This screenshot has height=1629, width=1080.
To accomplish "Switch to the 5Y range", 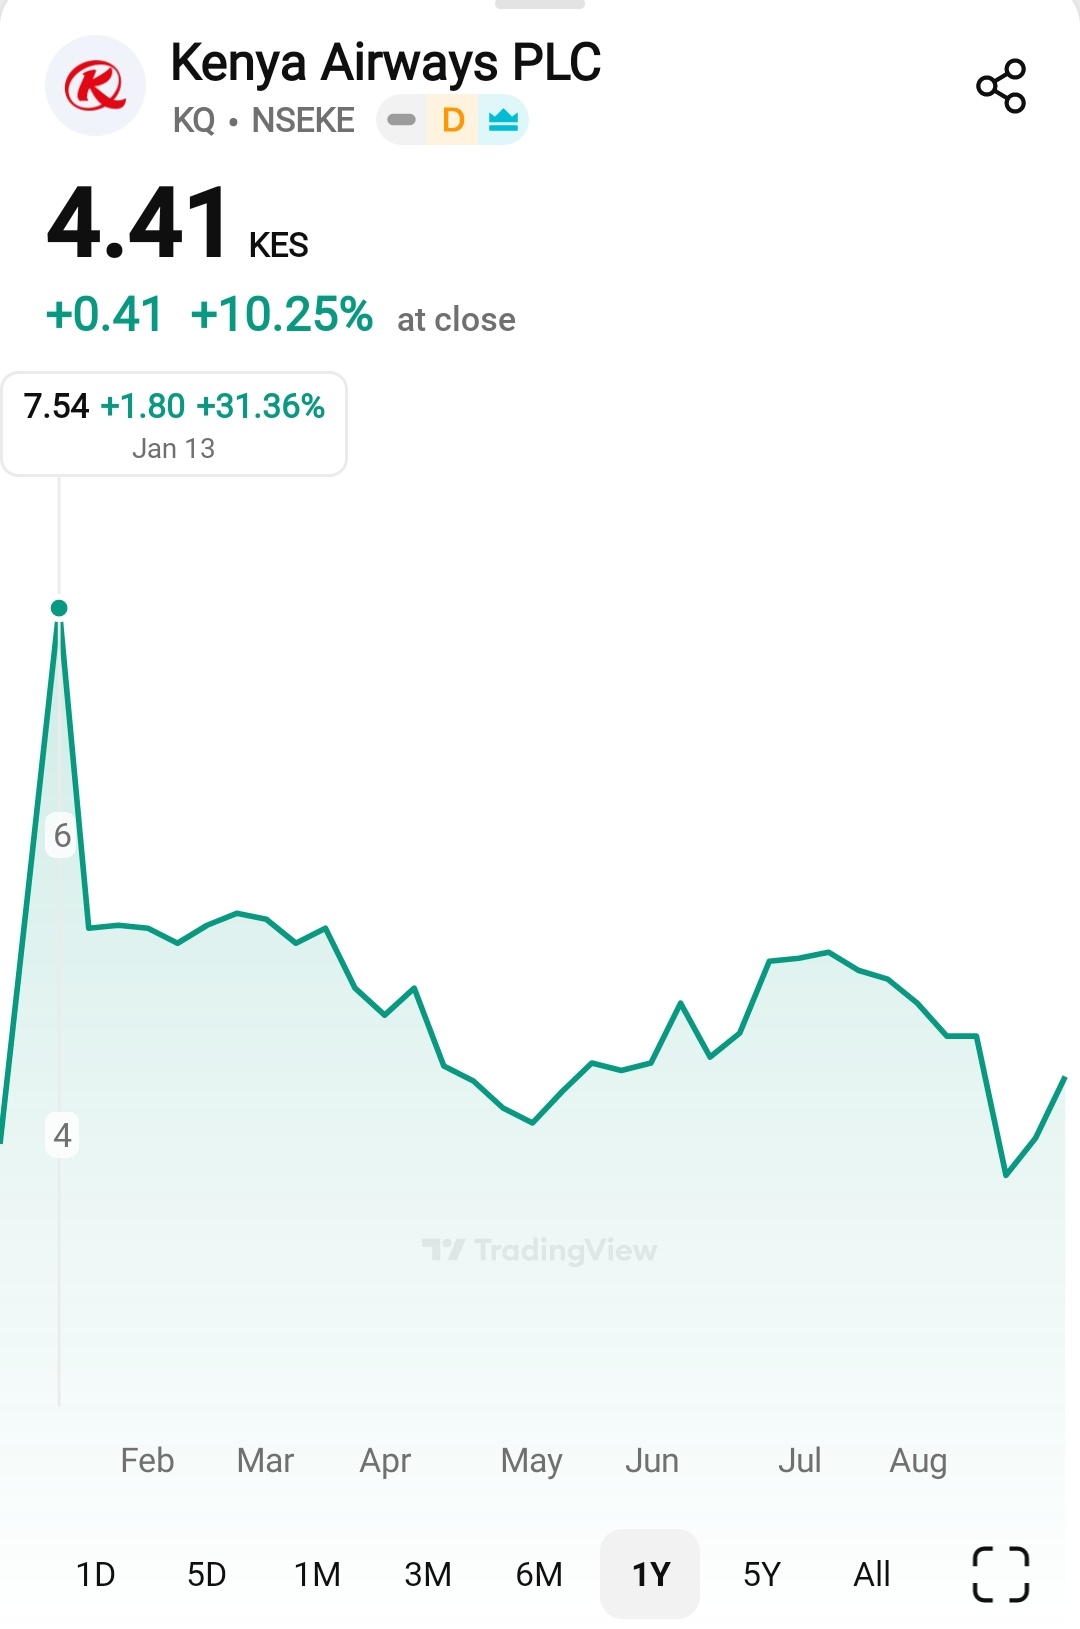I will click(761, 1575).
